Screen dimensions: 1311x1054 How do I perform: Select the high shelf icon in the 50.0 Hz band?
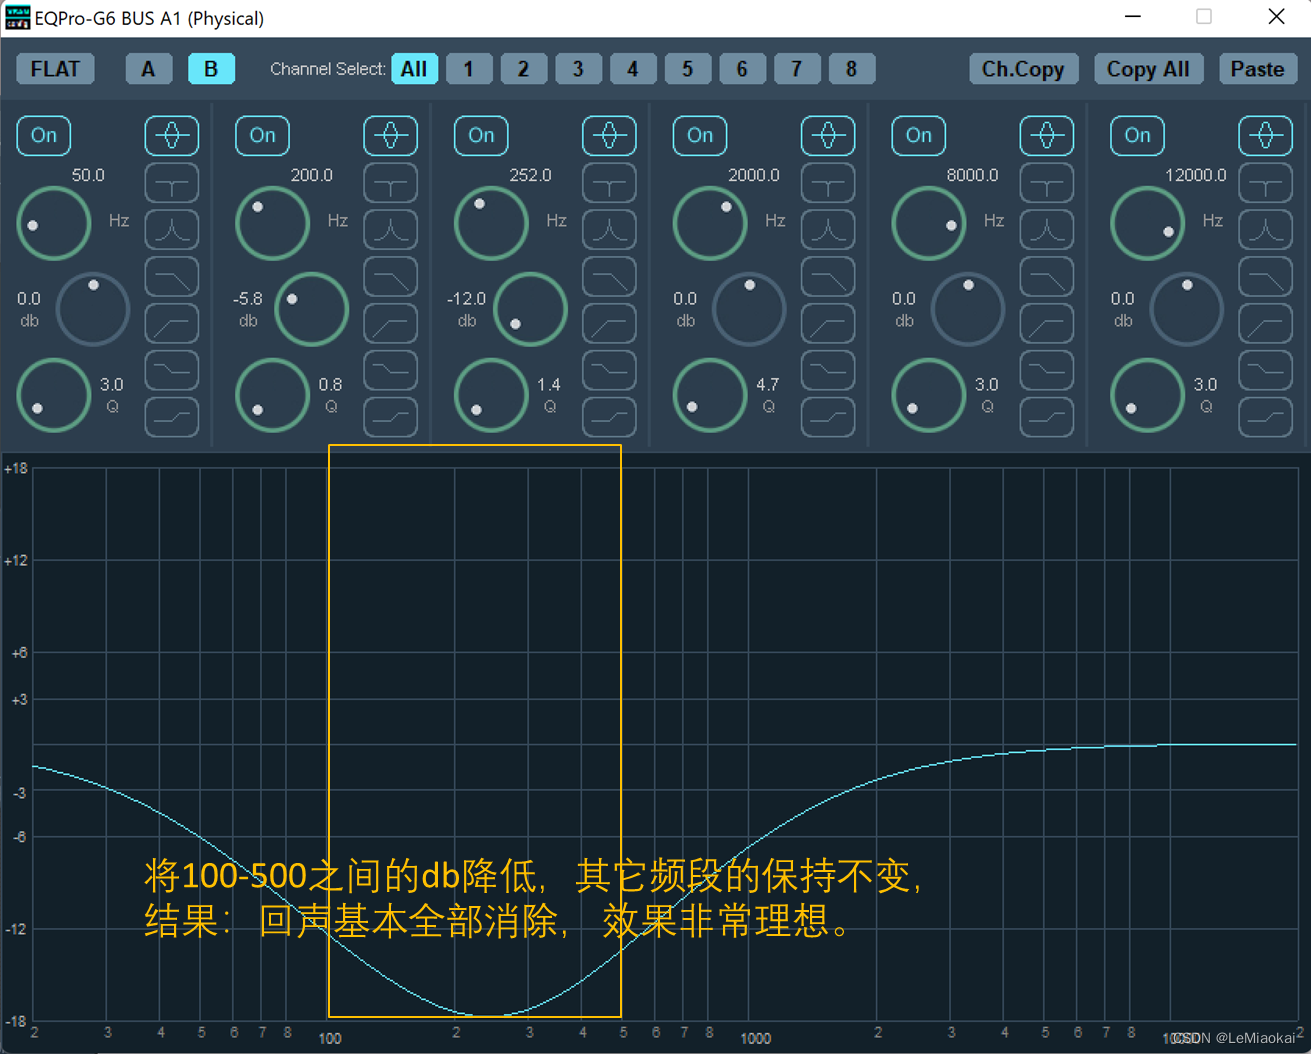172,417
